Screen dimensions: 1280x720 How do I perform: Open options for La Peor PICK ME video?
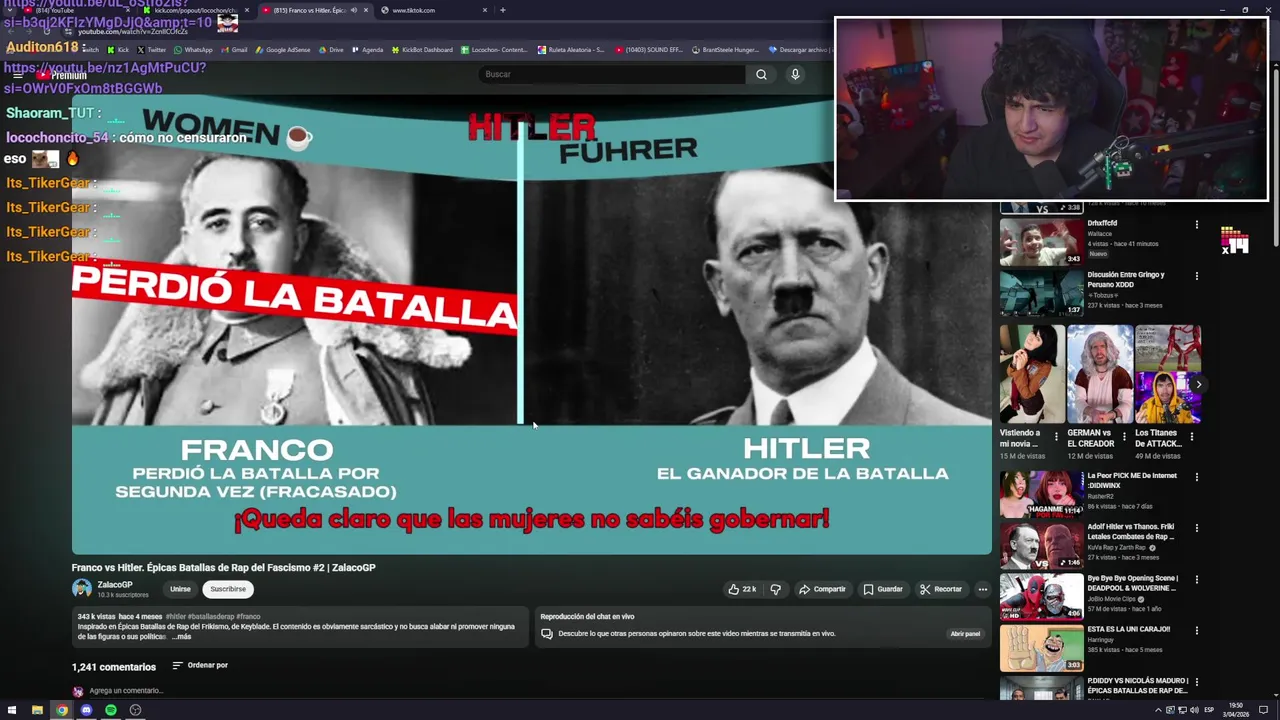tap(1196, 478)
